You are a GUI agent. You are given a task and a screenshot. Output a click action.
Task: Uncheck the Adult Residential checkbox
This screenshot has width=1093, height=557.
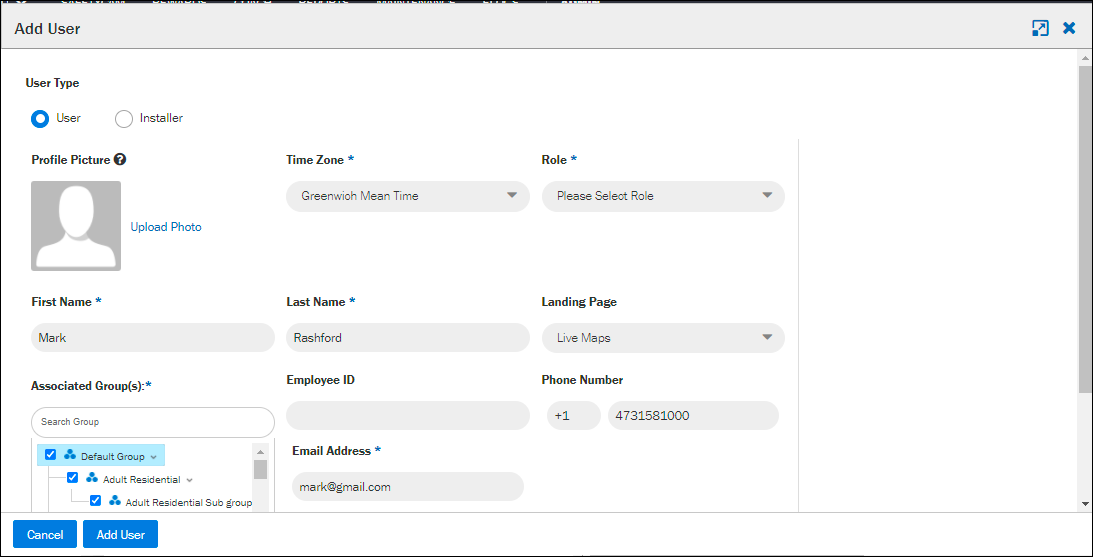click(72, 478)
